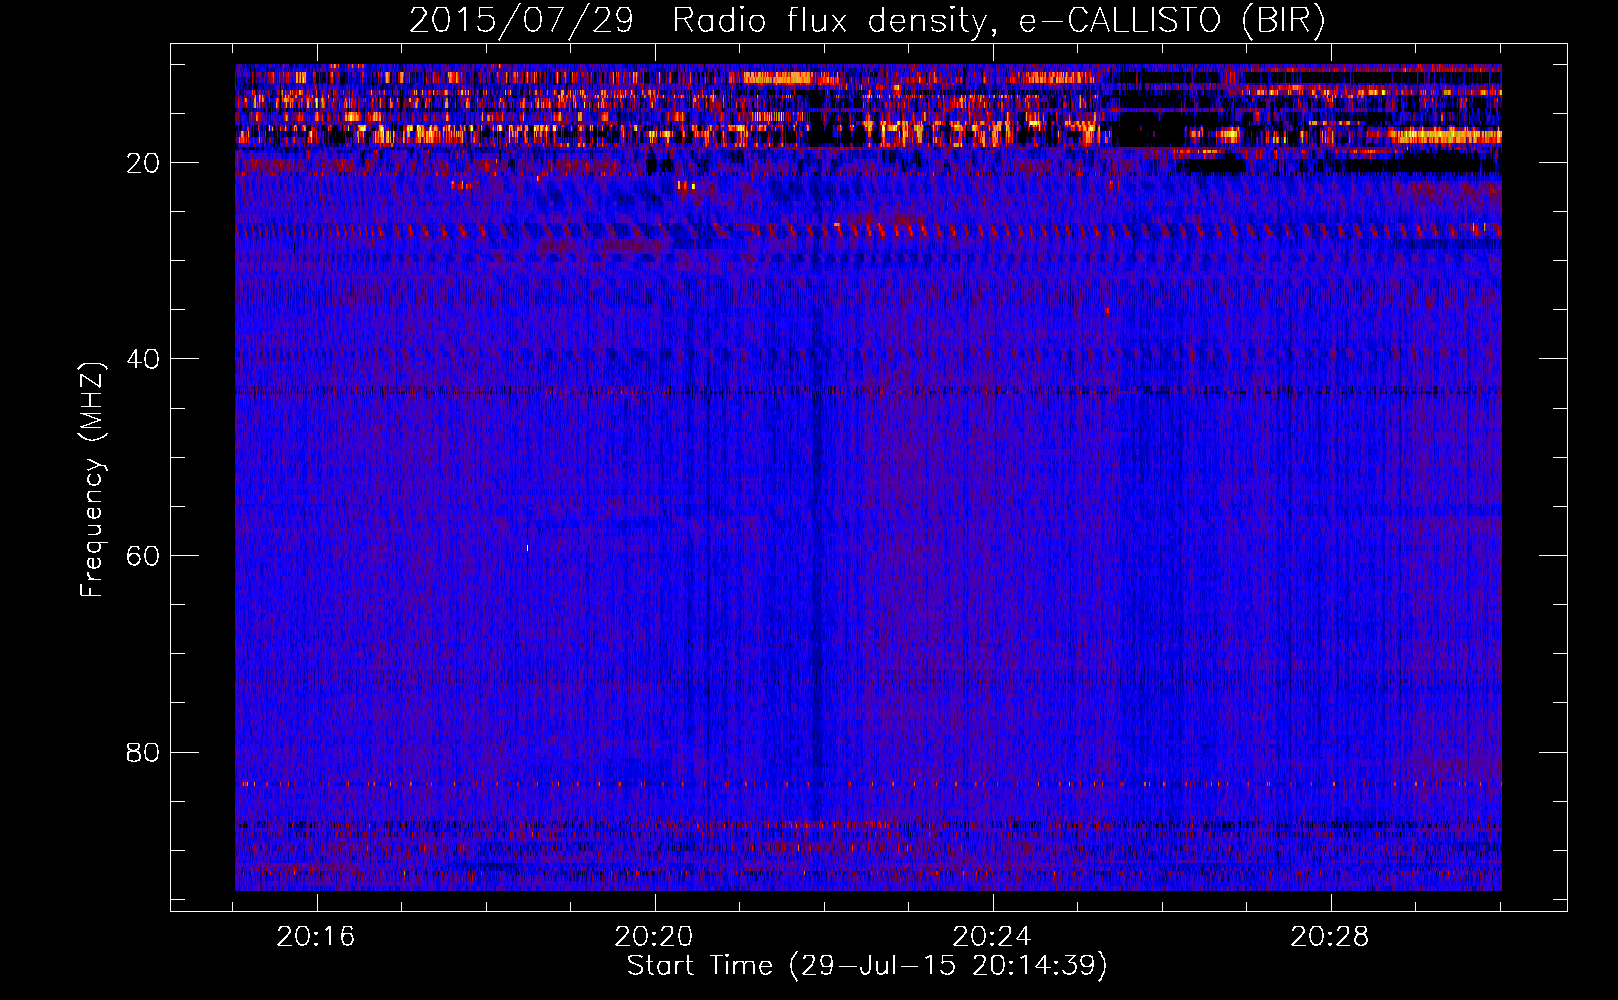Click the dotted orange horizontal line below 80 MHz
This screenshot has width=1618, height=1000.
(x=860, y=784)
